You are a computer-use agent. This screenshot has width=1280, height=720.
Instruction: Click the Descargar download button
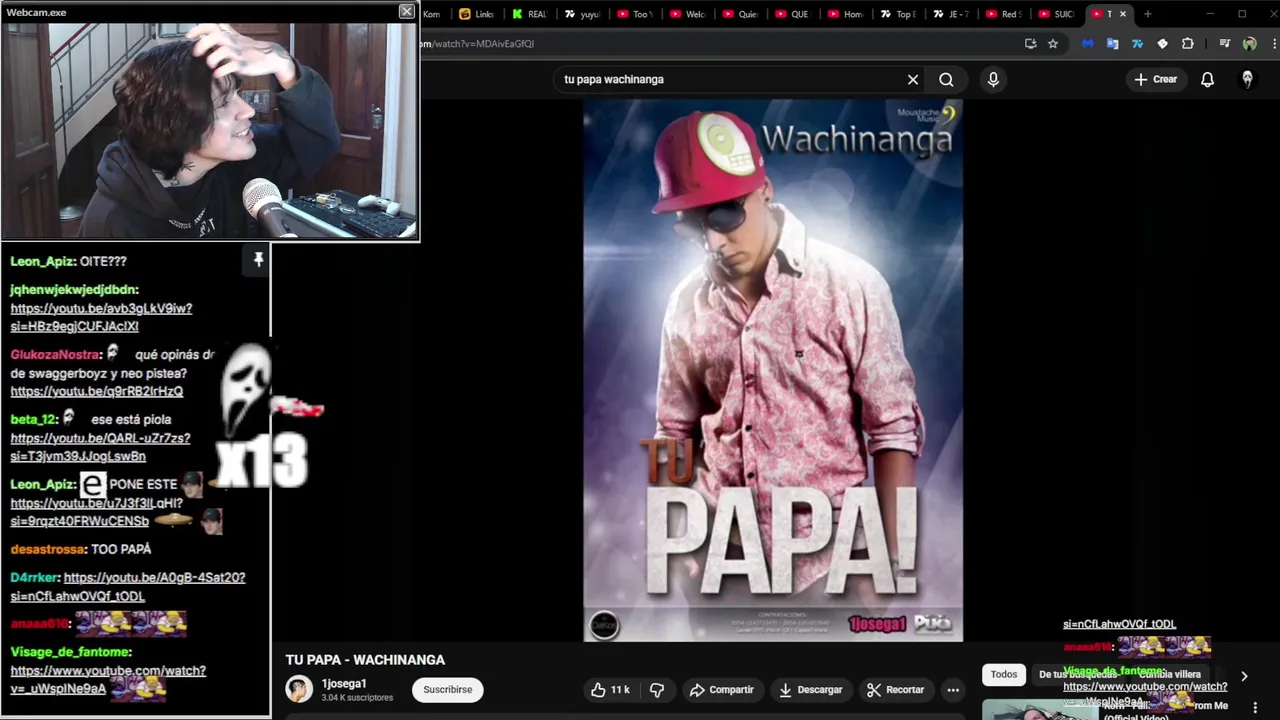[x=811, y=690]
